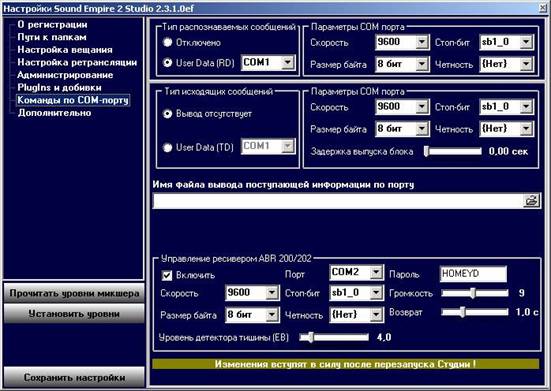Open Размер байта dropdown in top COM port group
This screenshot has width=551, height=391.
pos(422,64)
